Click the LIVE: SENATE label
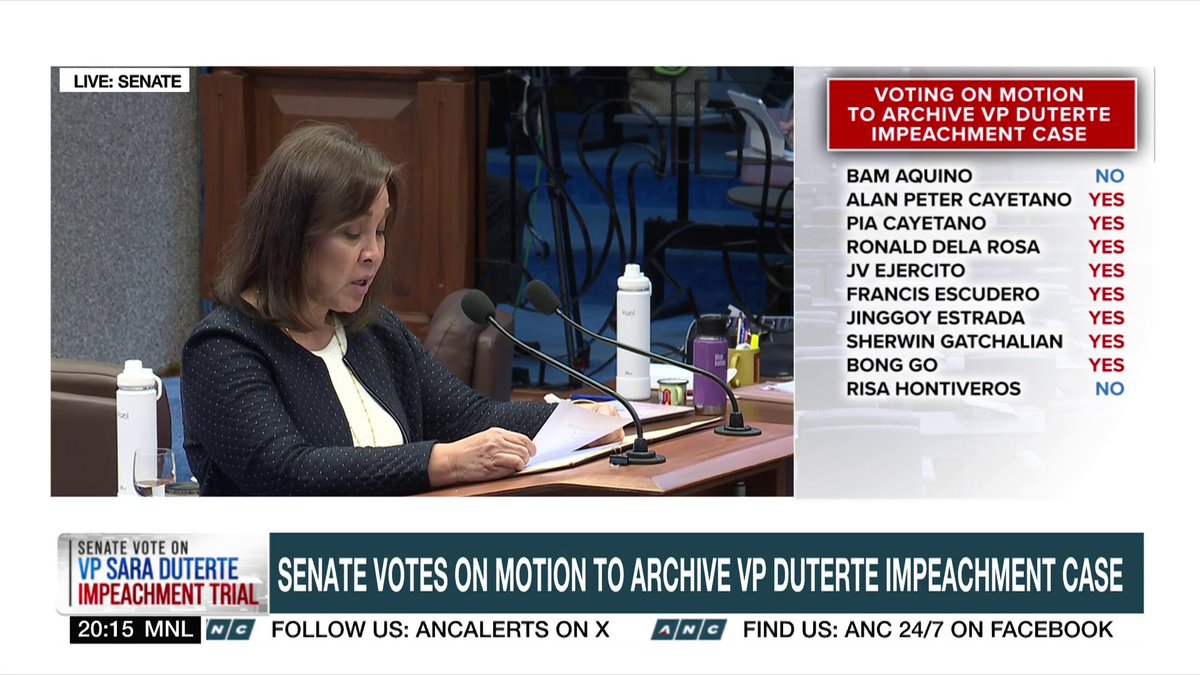Viewport: 1200px width, 675px height. pos(124,81)
